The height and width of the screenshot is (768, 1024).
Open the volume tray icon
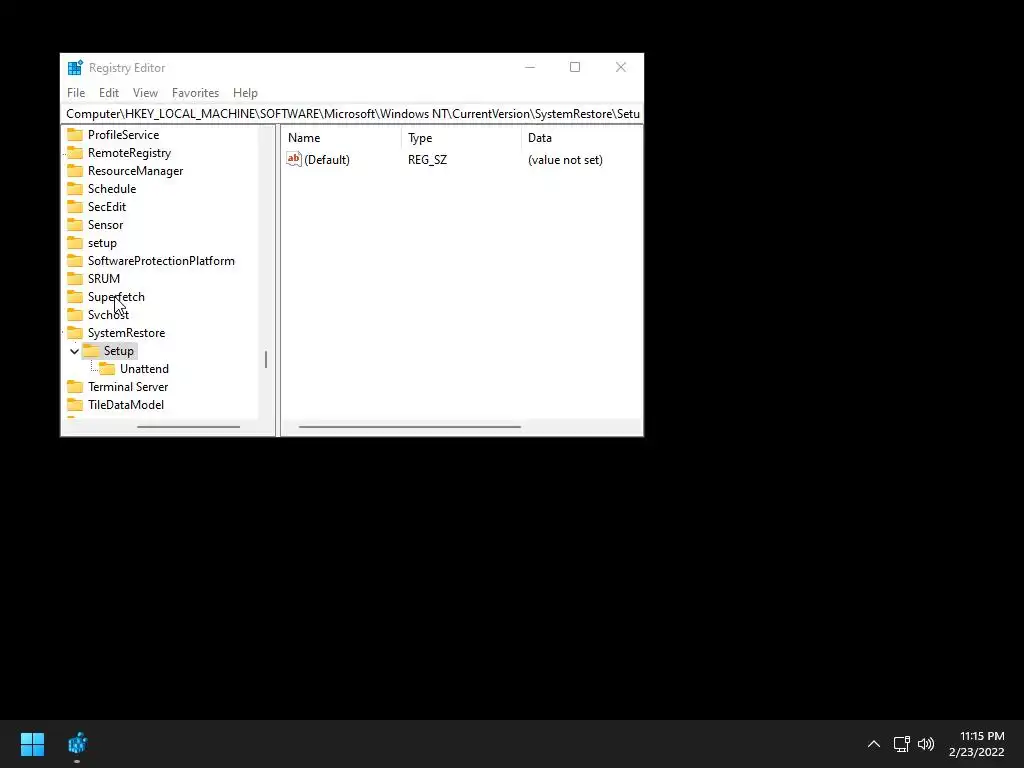click(x=926, y=744)
